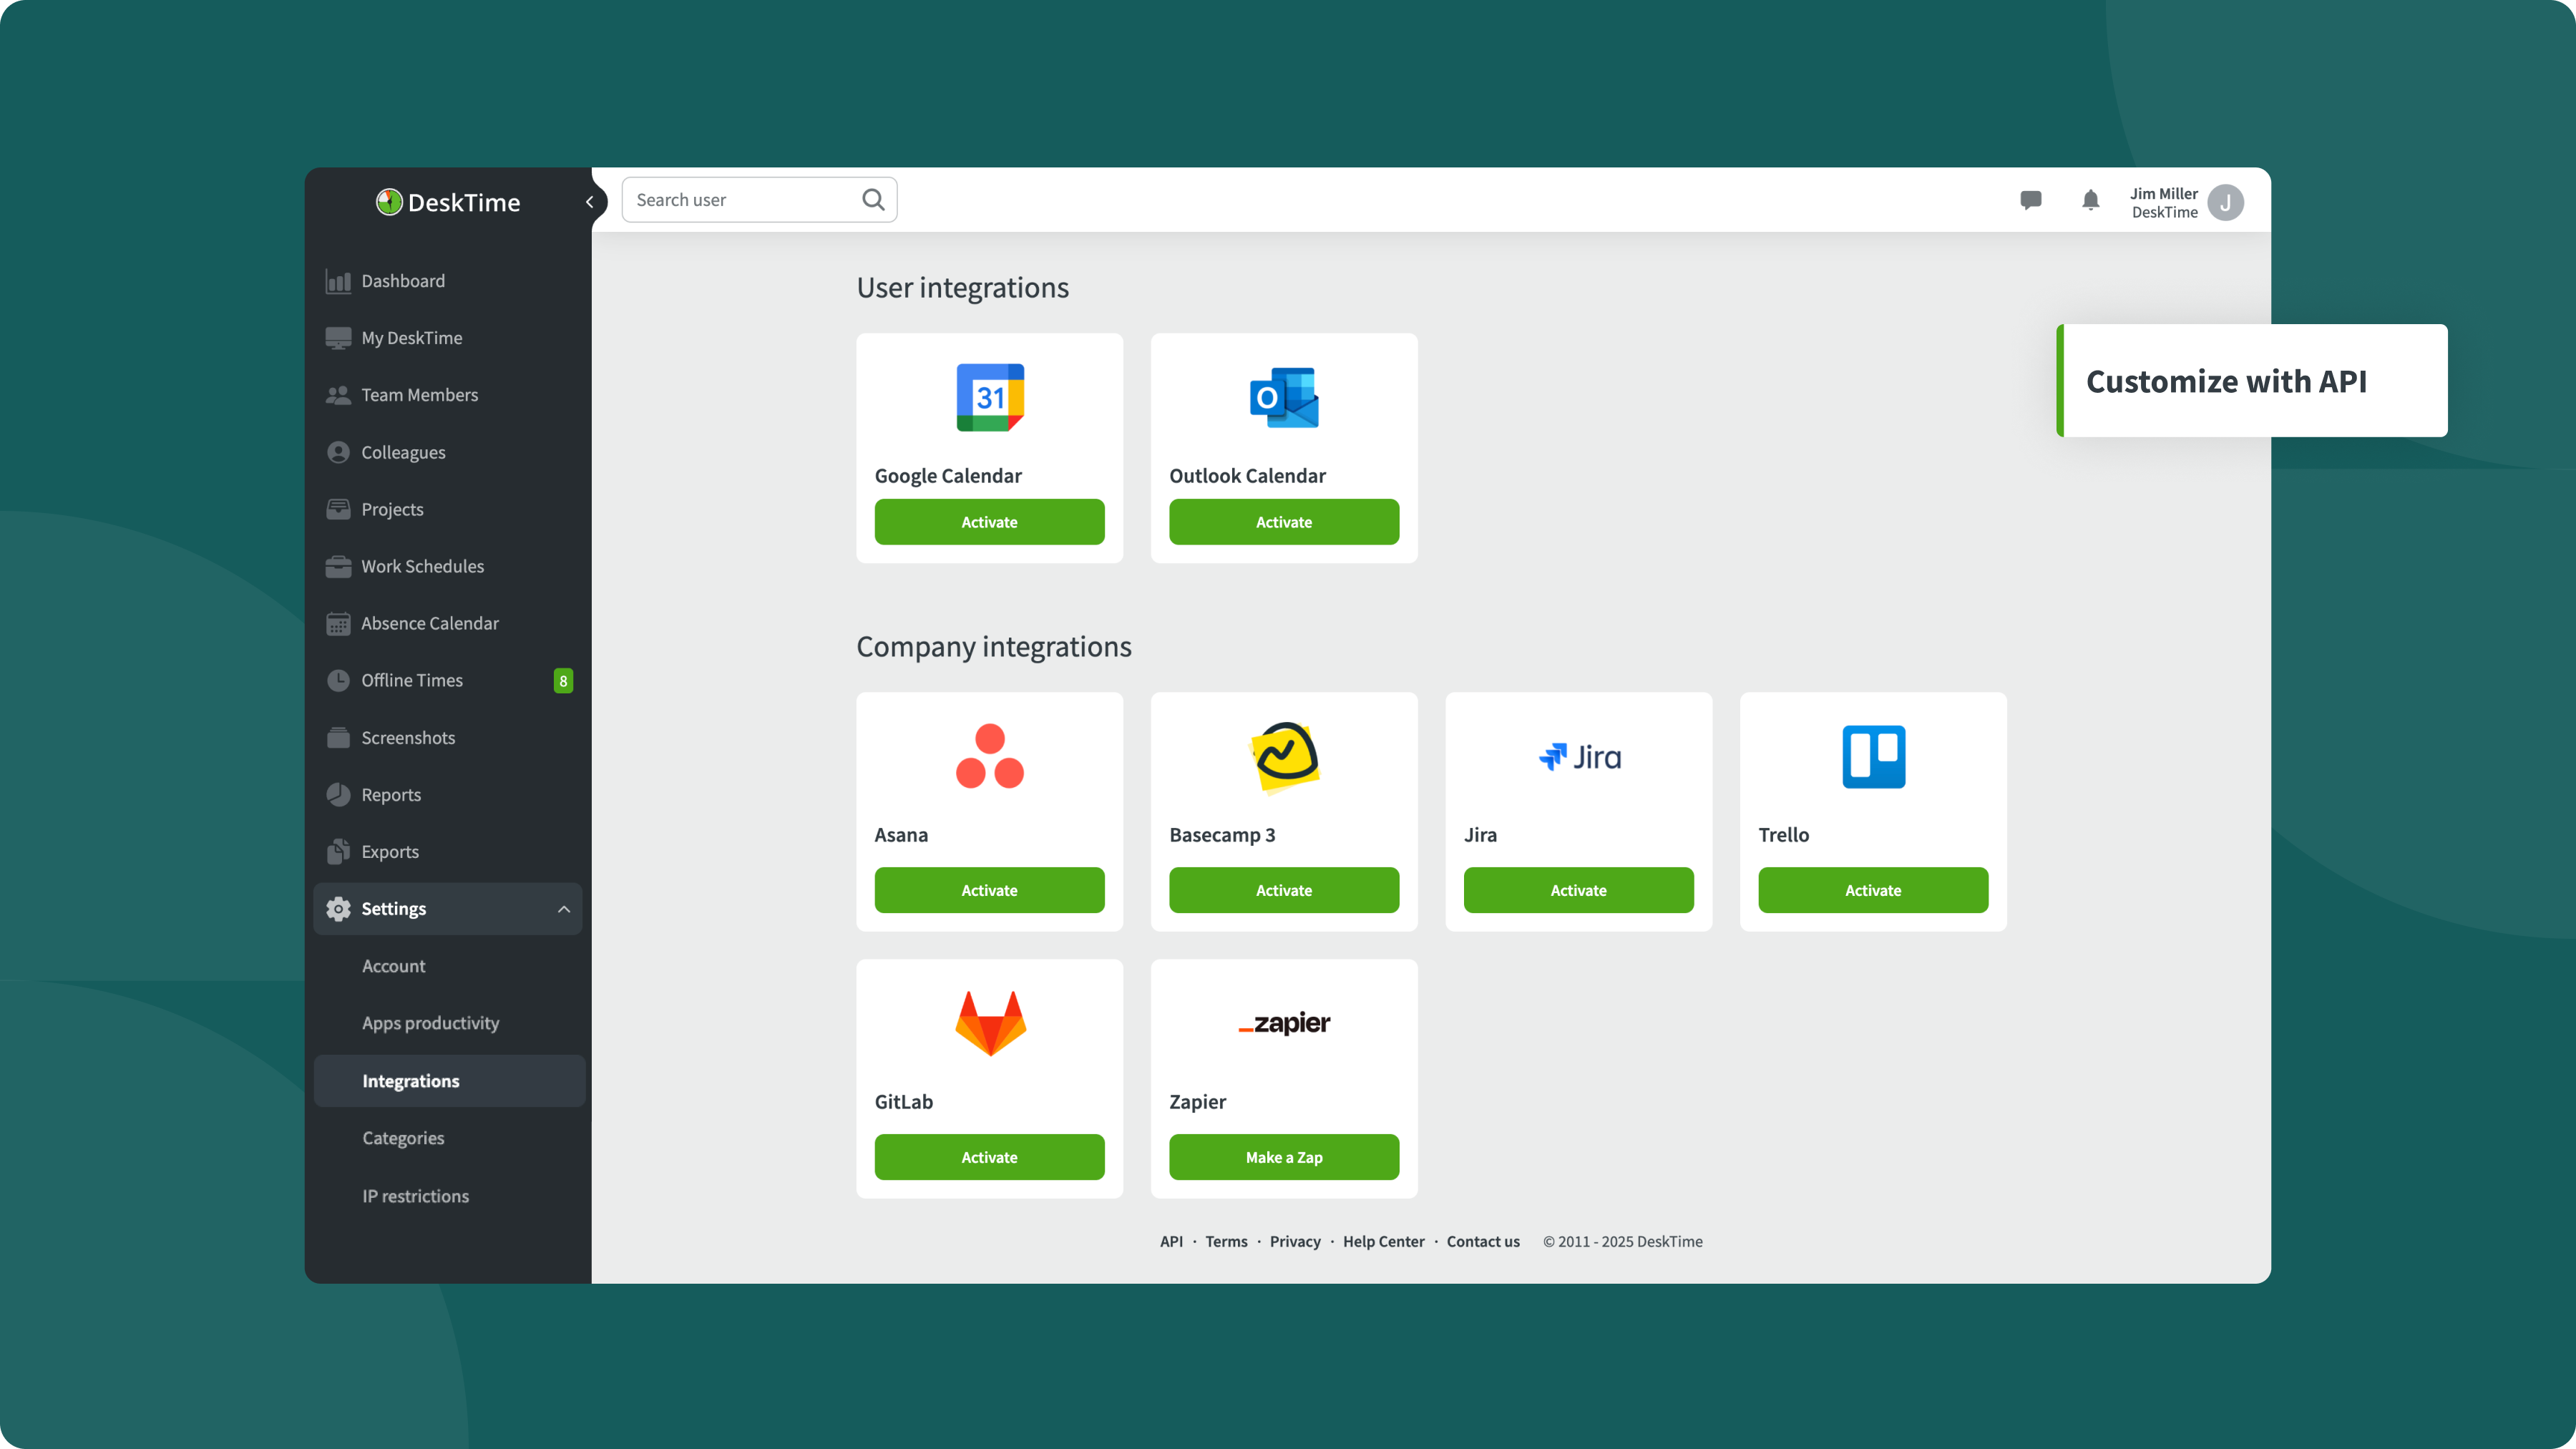Click the API footer link
Image resolution: width=2576 pixels, height=1449 pixels.
[1171, 1241]
